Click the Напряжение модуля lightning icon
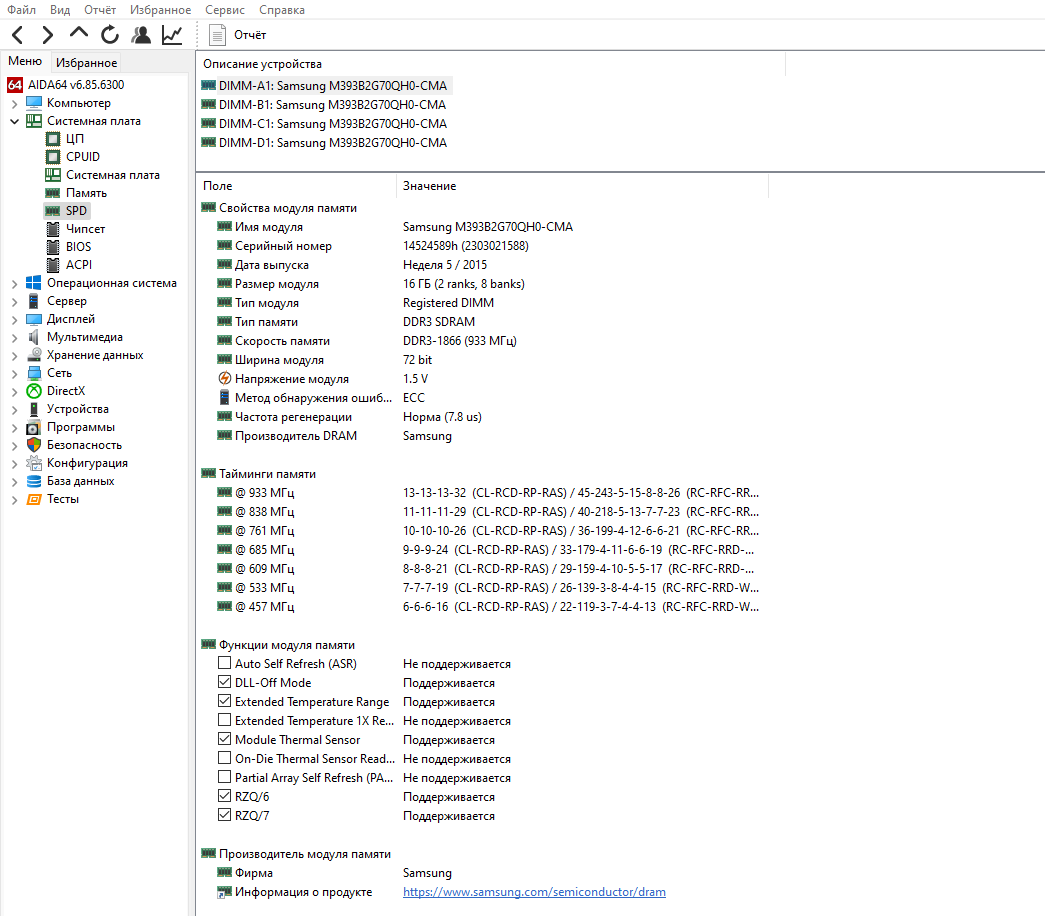The height and width of the screenshot is (916, 1045). click(x=225, y=379)
